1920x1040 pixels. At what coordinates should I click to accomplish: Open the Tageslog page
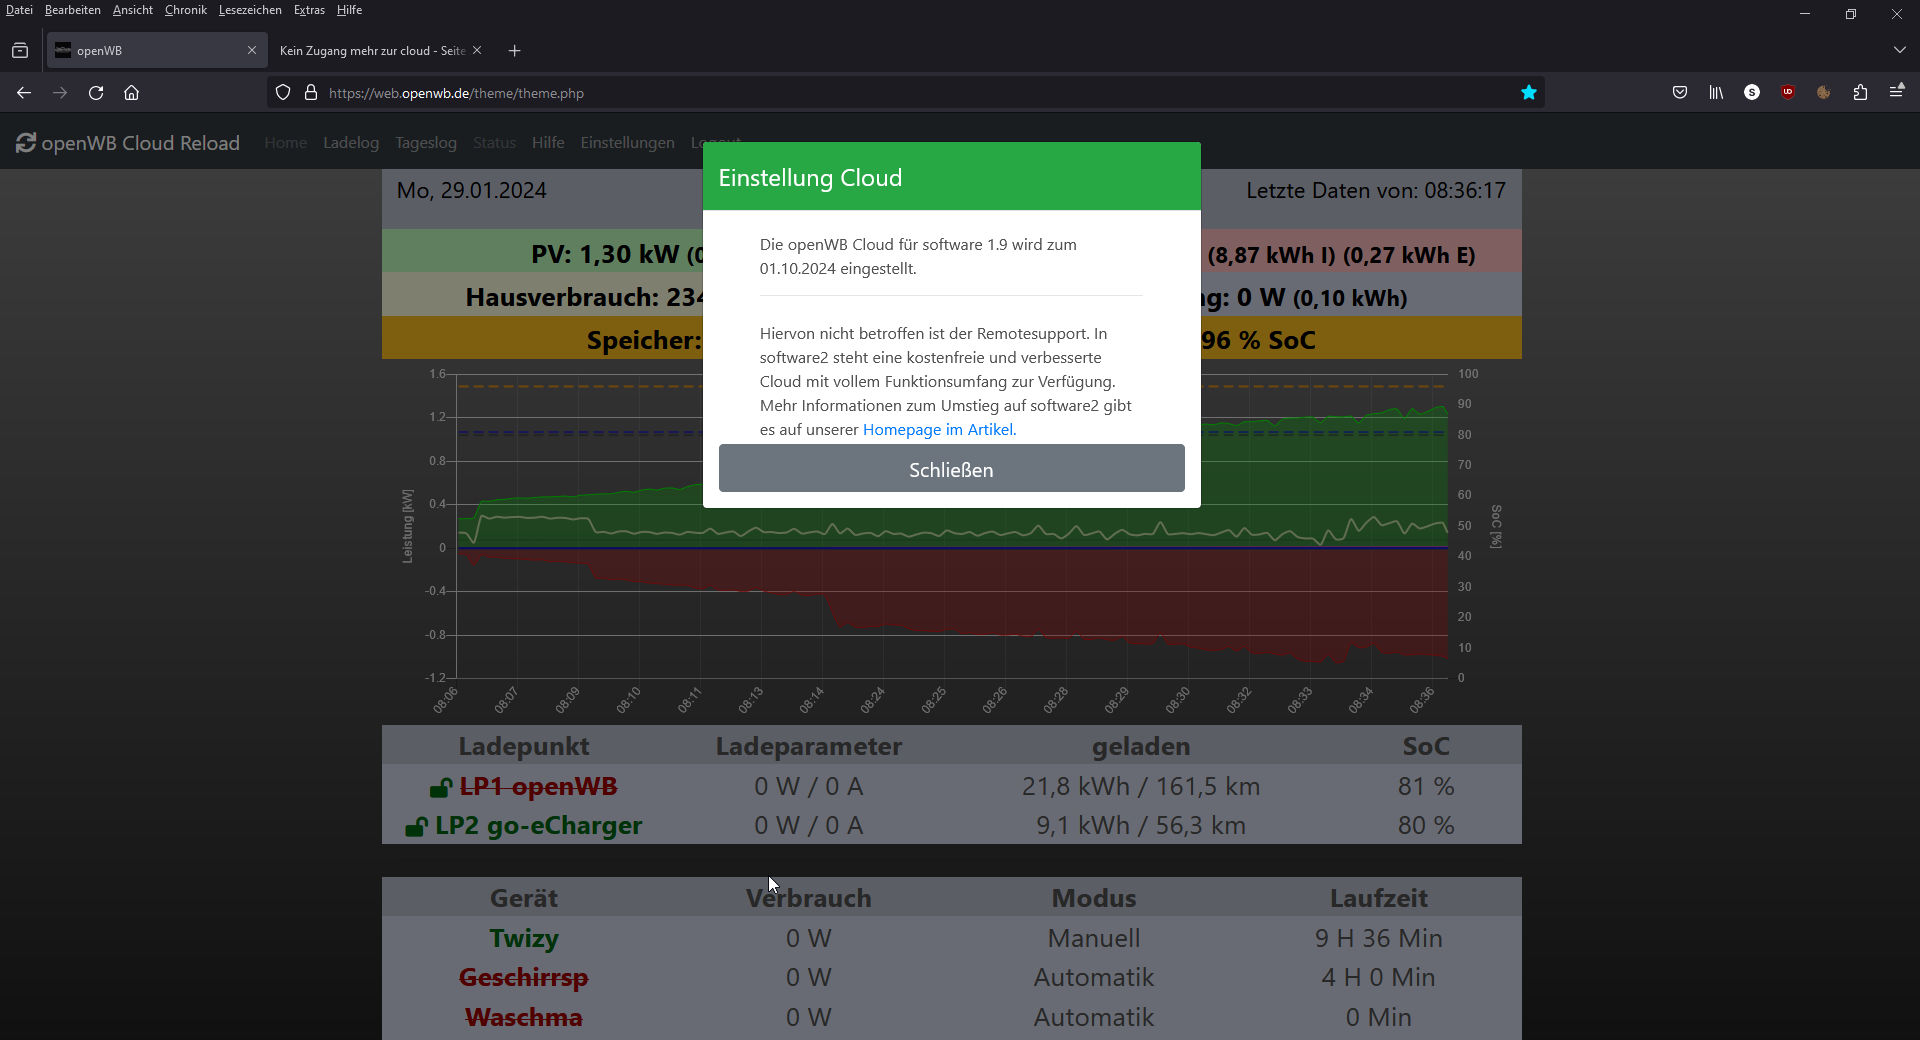click(x=426, y=143)
